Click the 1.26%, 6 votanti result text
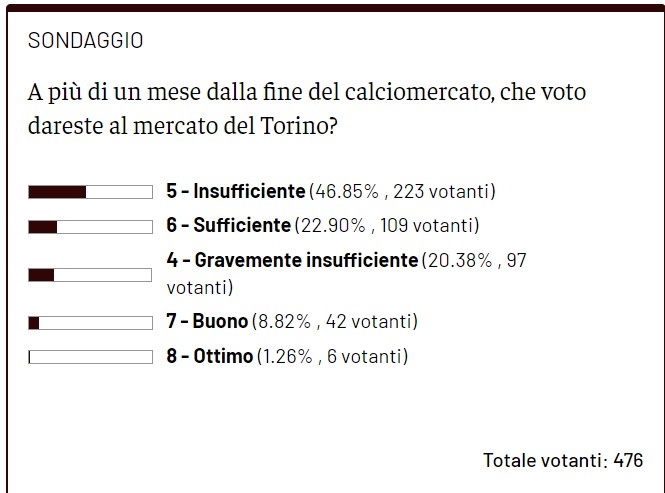665x493 pixels. pyautogui.click(x=332, y=355)
